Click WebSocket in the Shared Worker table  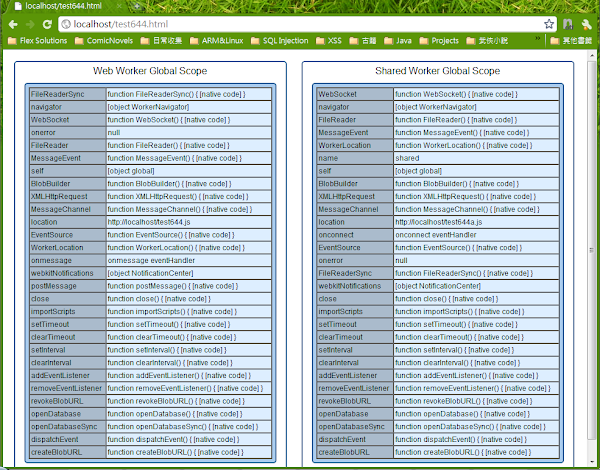coord(355,94)
